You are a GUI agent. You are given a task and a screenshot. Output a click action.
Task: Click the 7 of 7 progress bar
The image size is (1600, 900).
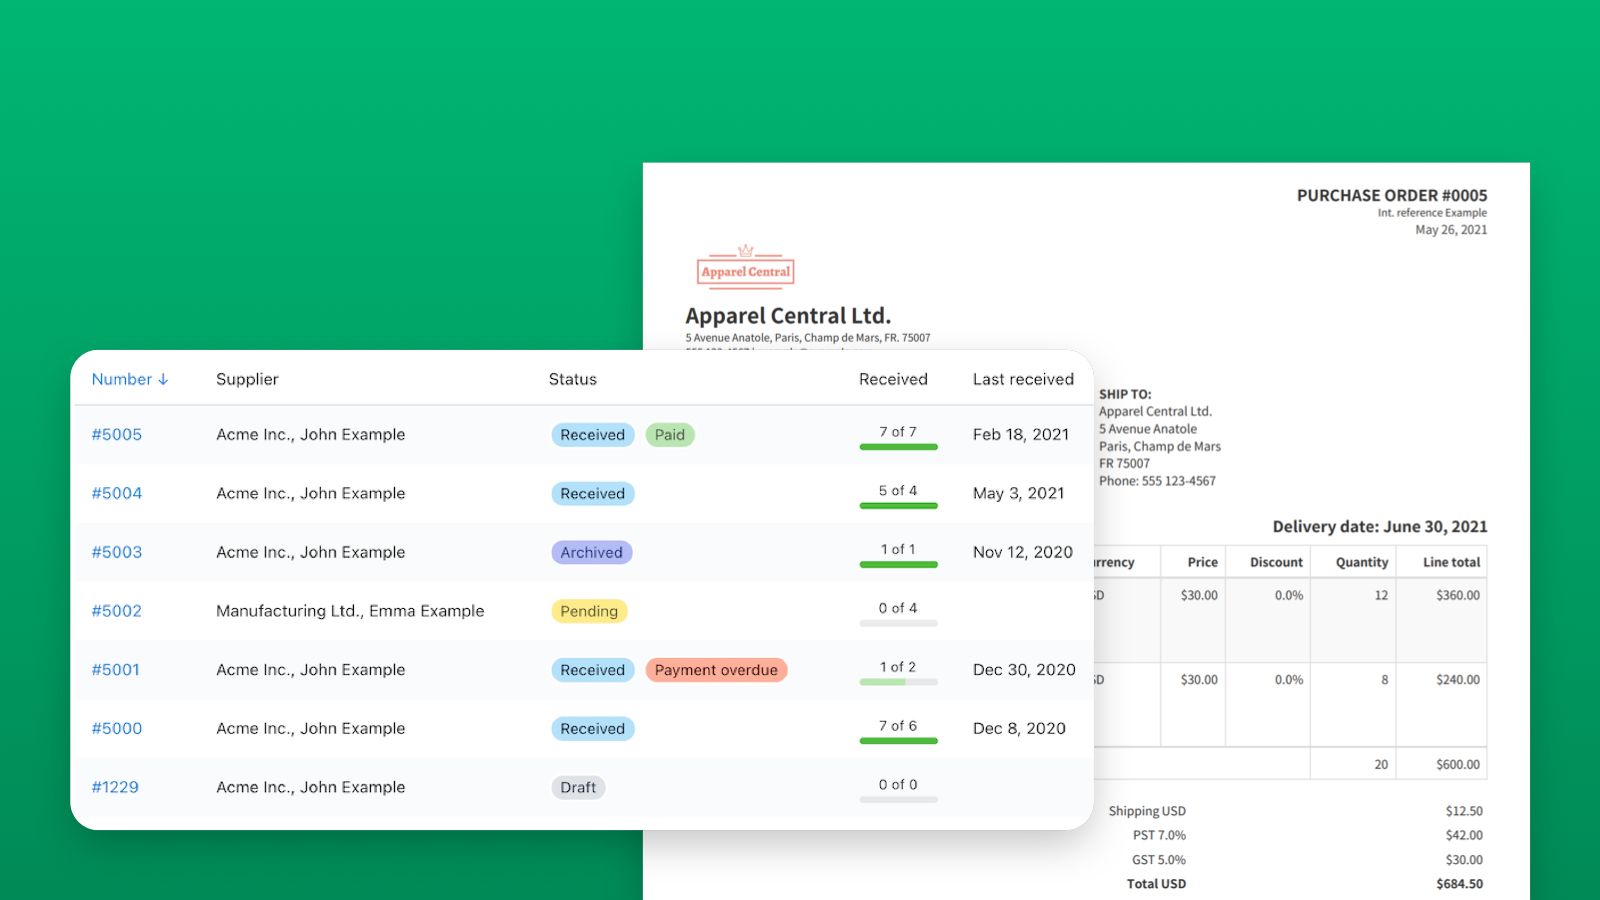(898, 447)
